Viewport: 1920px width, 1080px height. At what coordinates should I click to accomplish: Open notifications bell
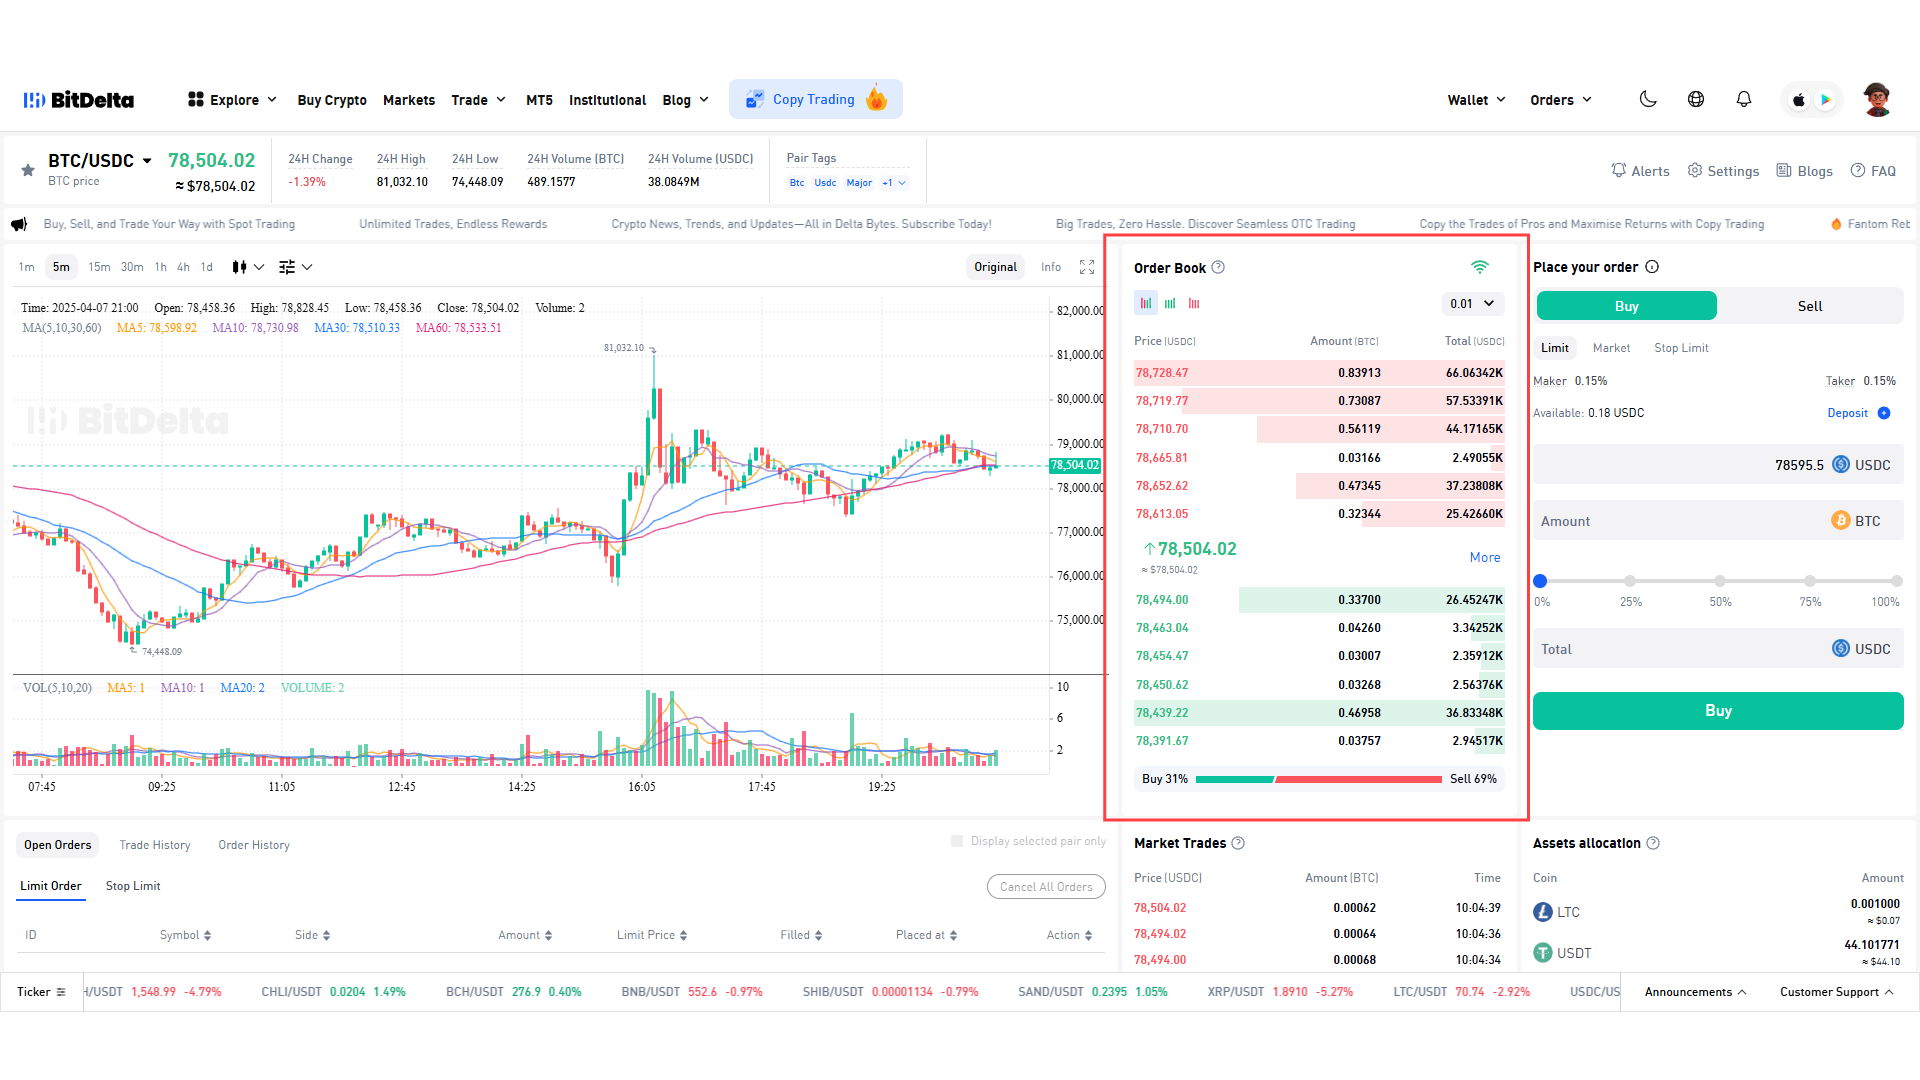1744,99
